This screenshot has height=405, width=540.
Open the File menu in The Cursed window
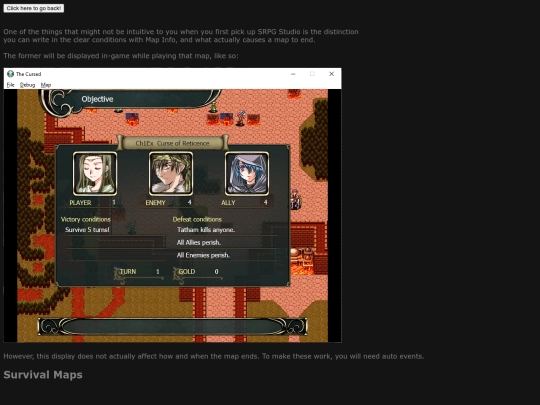coord(10,85)
